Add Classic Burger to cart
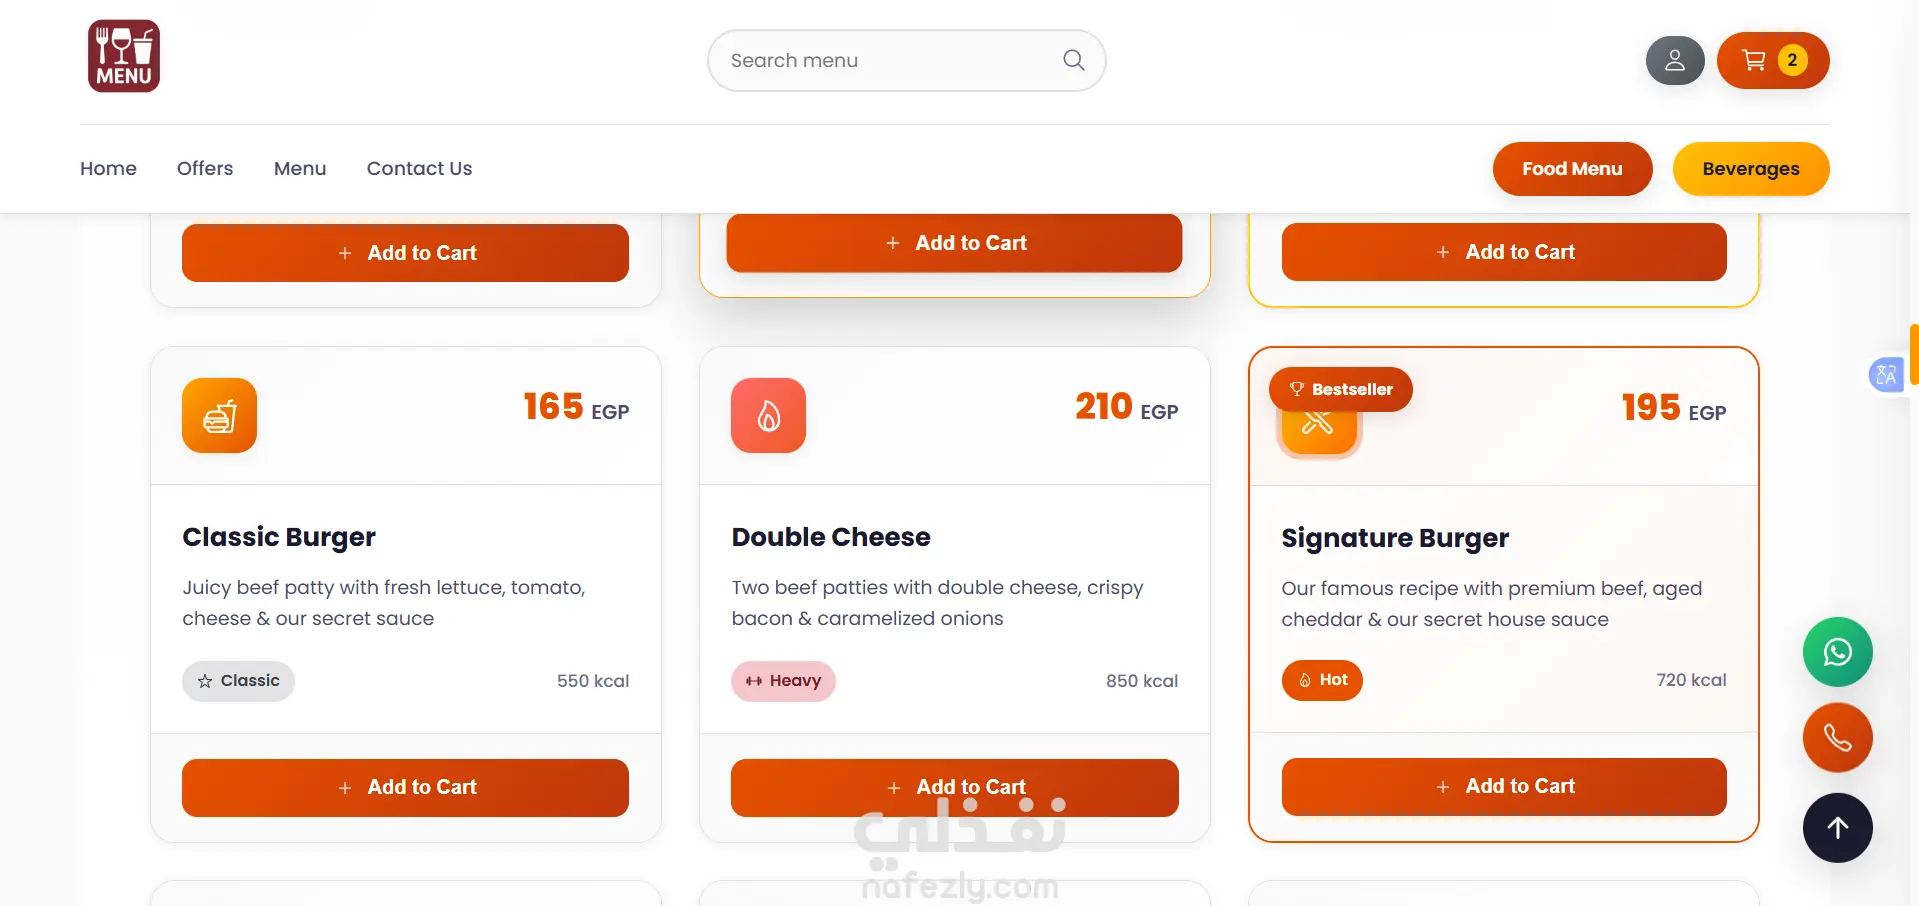1919x906 pixels. tap(405, 787)
